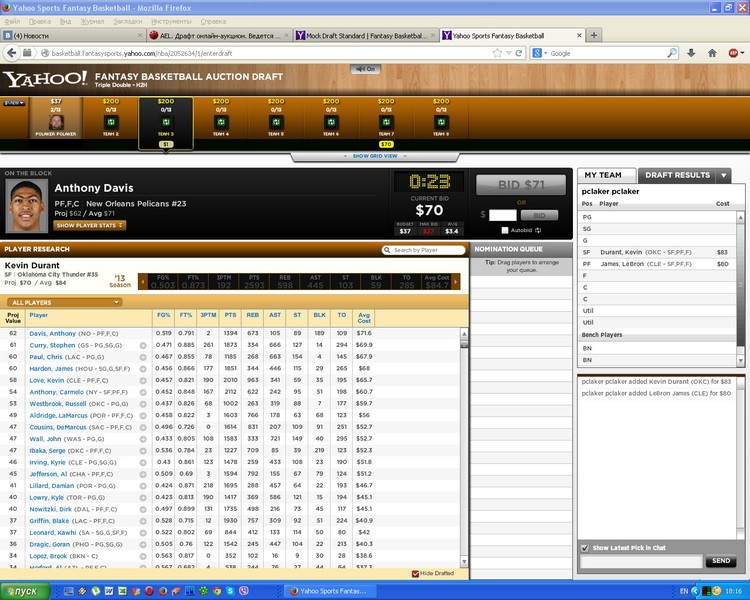Click Search by Player field
Image resolution: width=750 pixels, height=600 pixels.
point(423,250)
